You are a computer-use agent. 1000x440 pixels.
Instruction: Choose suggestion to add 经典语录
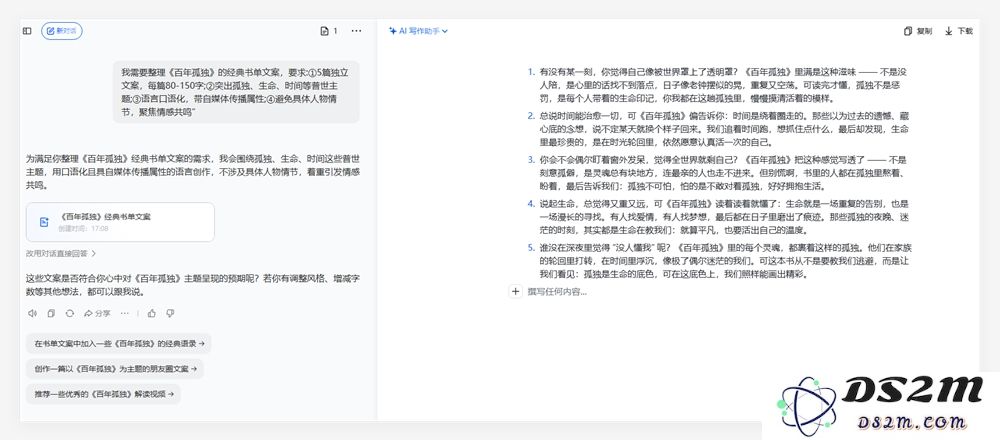(x=119, y=343)
